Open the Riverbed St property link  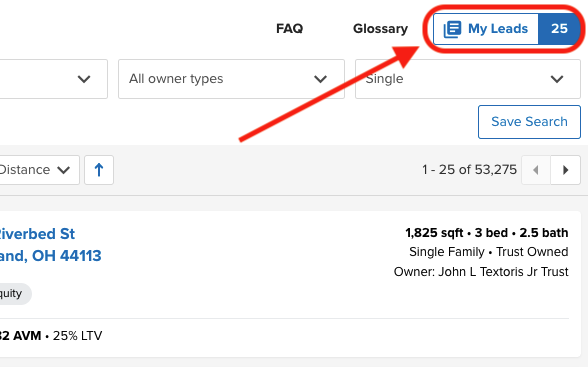coord(37,234)
